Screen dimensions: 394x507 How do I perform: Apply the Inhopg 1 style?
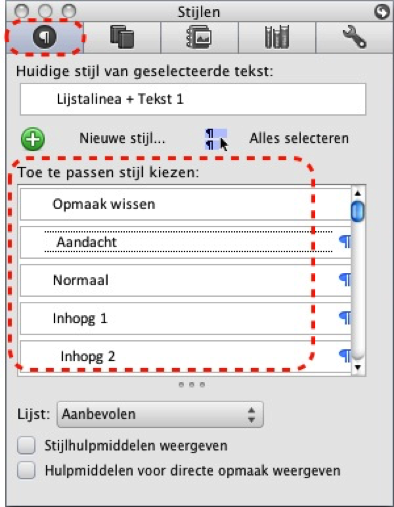[x=186, y=318]
